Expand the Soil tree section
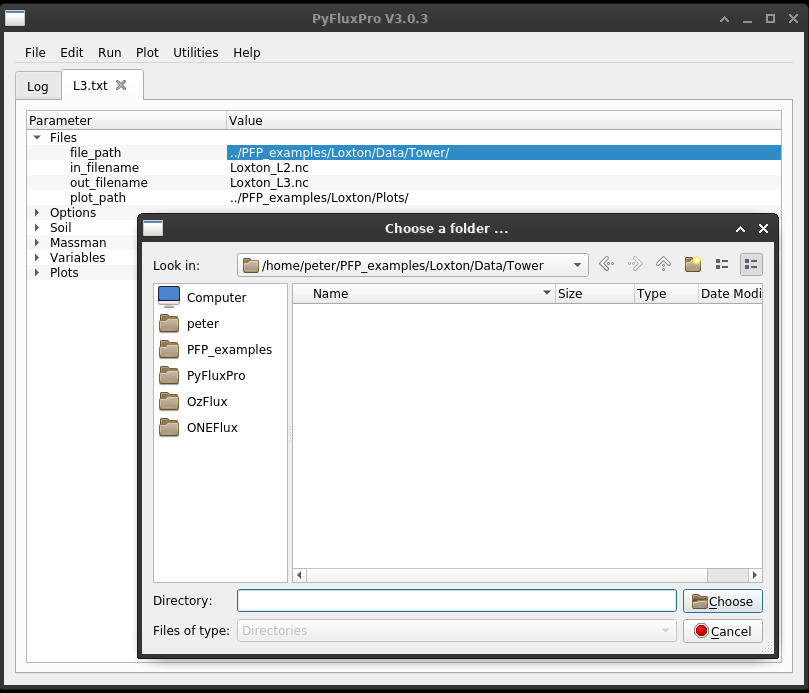The image size is (809, 693). point(37,228)
